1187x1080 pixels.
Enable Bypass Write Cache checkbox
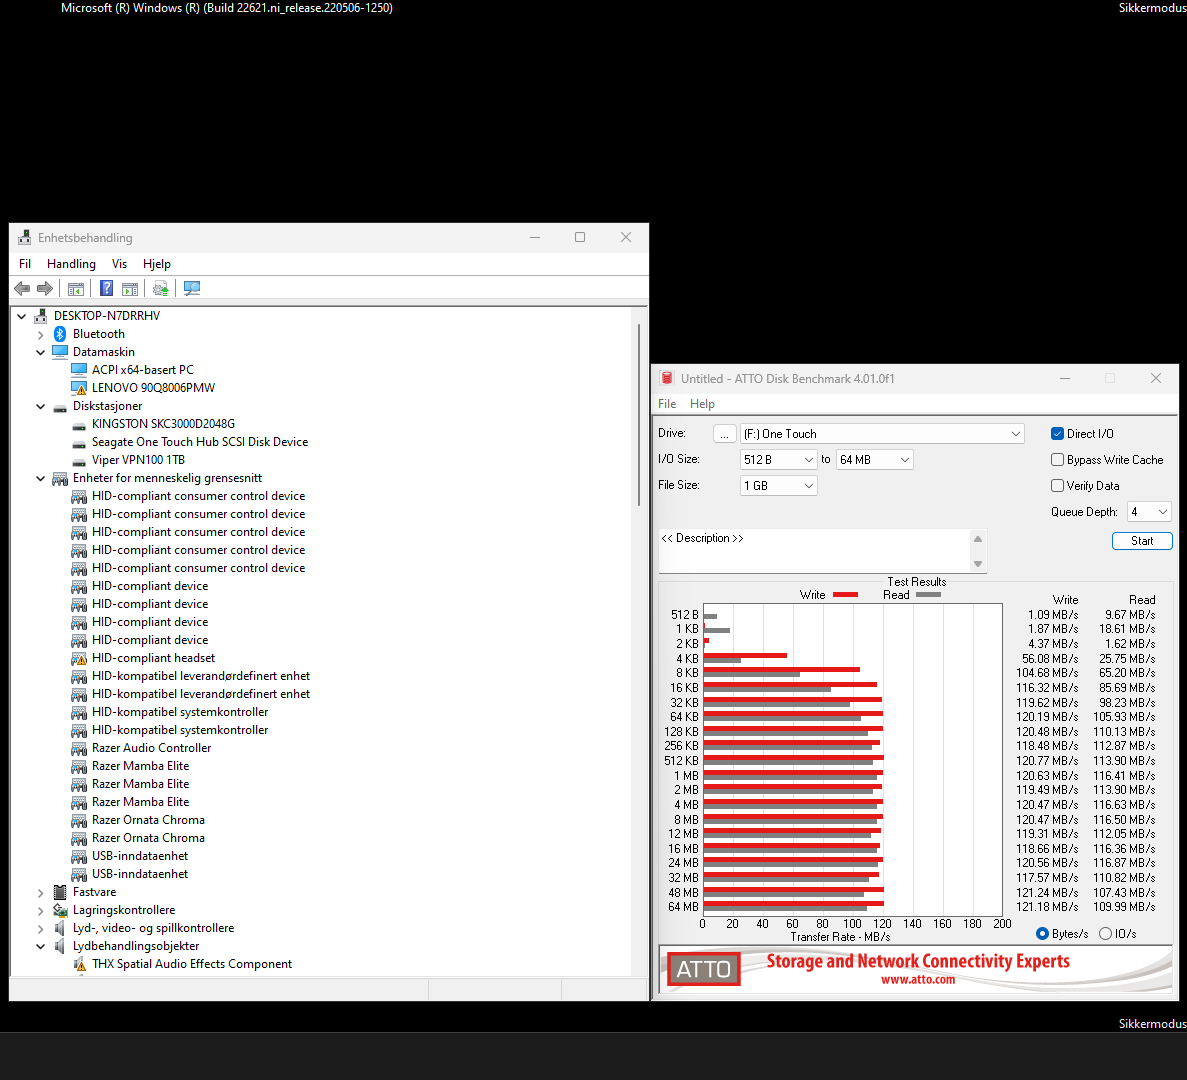1058,459
